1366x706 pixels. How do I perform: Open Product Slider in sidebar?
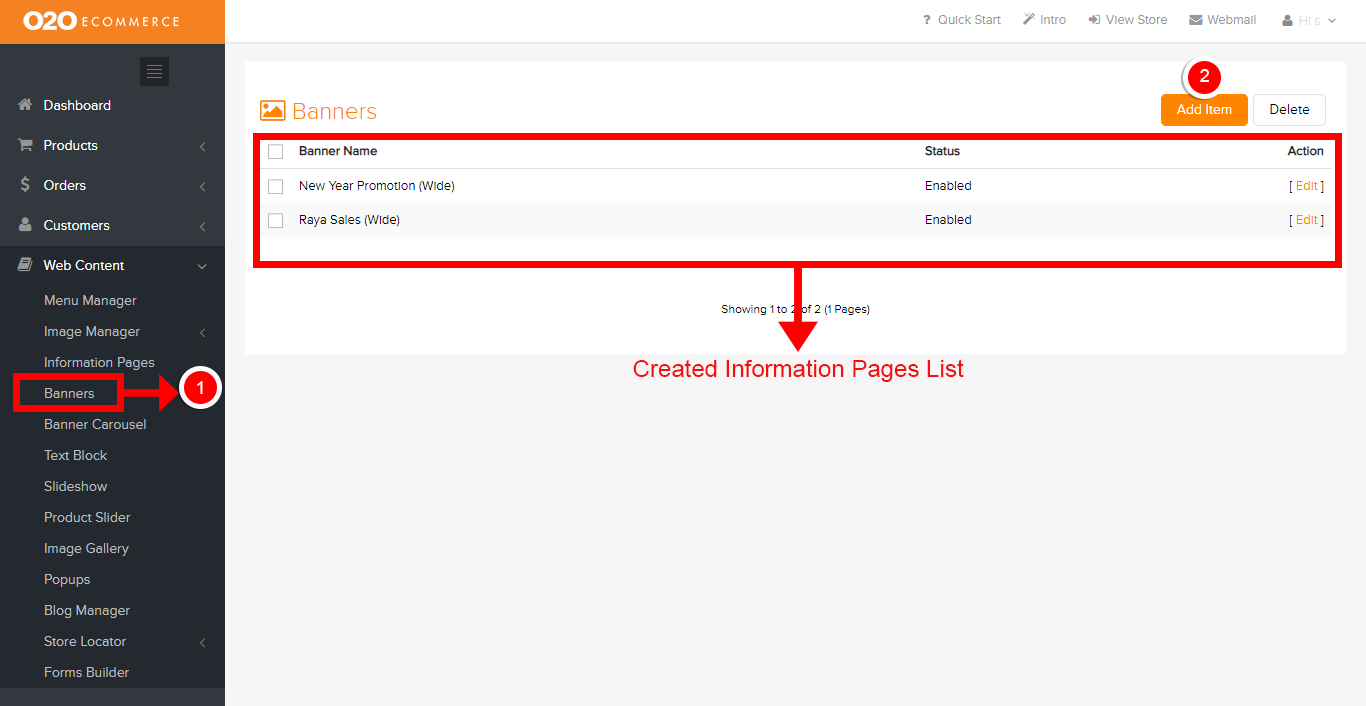click(x=87, y=517)
